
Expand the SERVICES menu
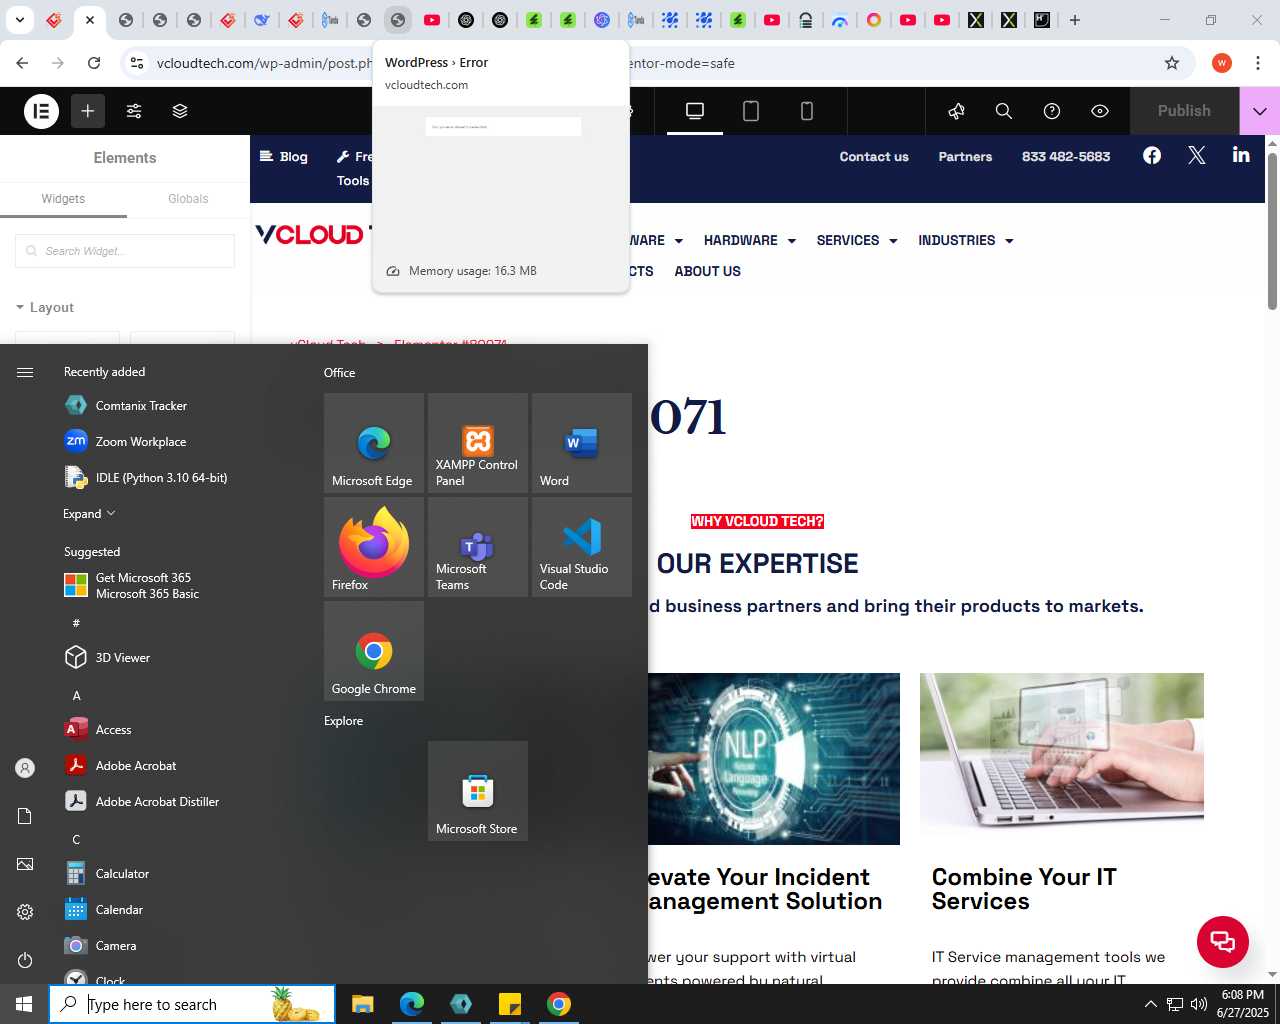(x=857, y=241)
